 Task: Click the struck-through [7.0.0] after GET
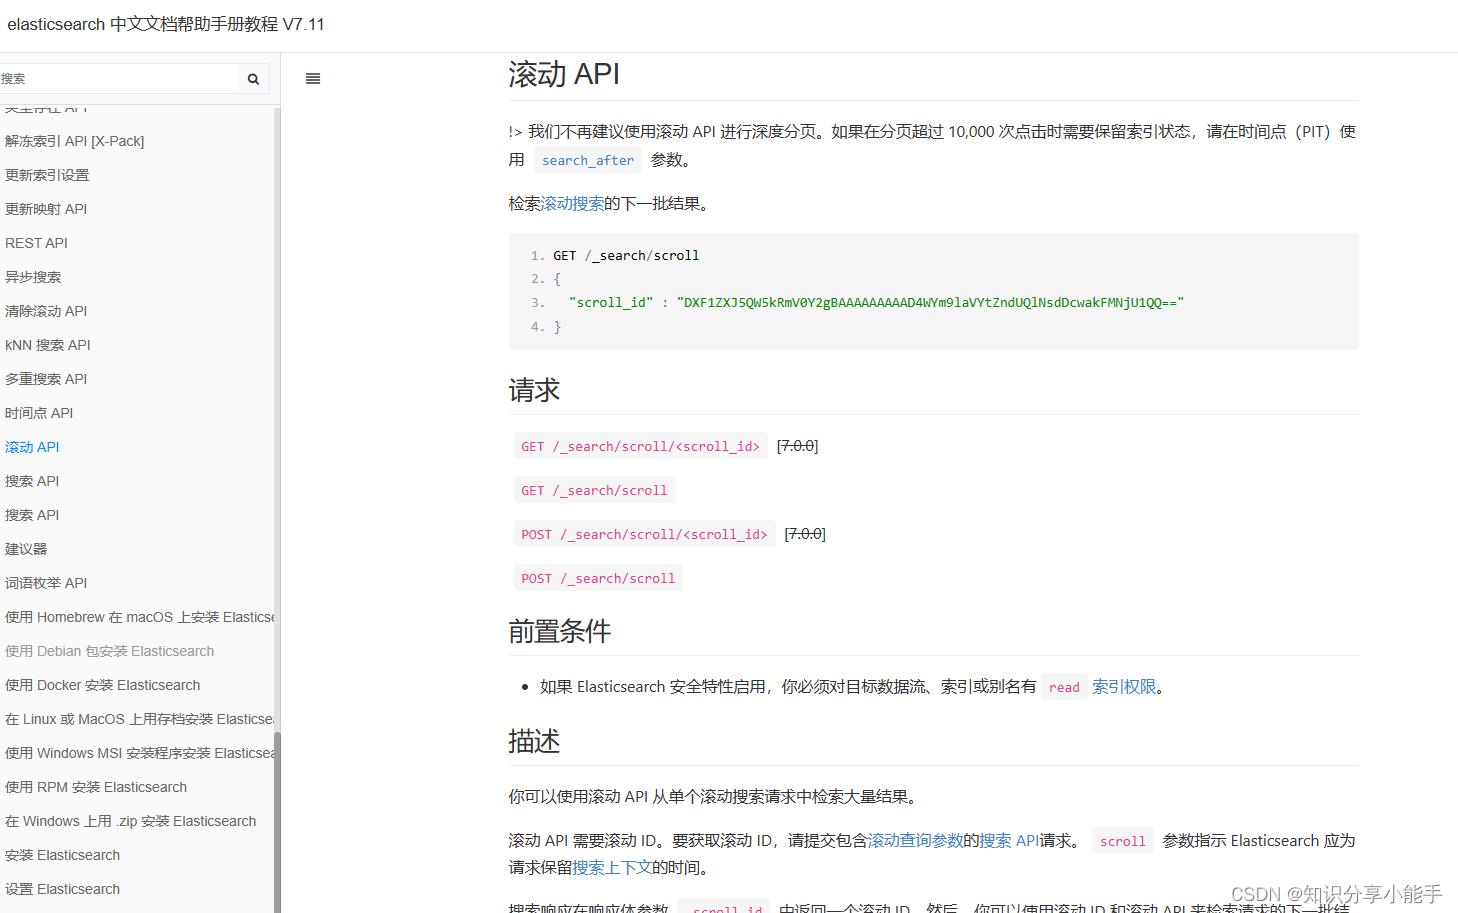coord(798,446)
